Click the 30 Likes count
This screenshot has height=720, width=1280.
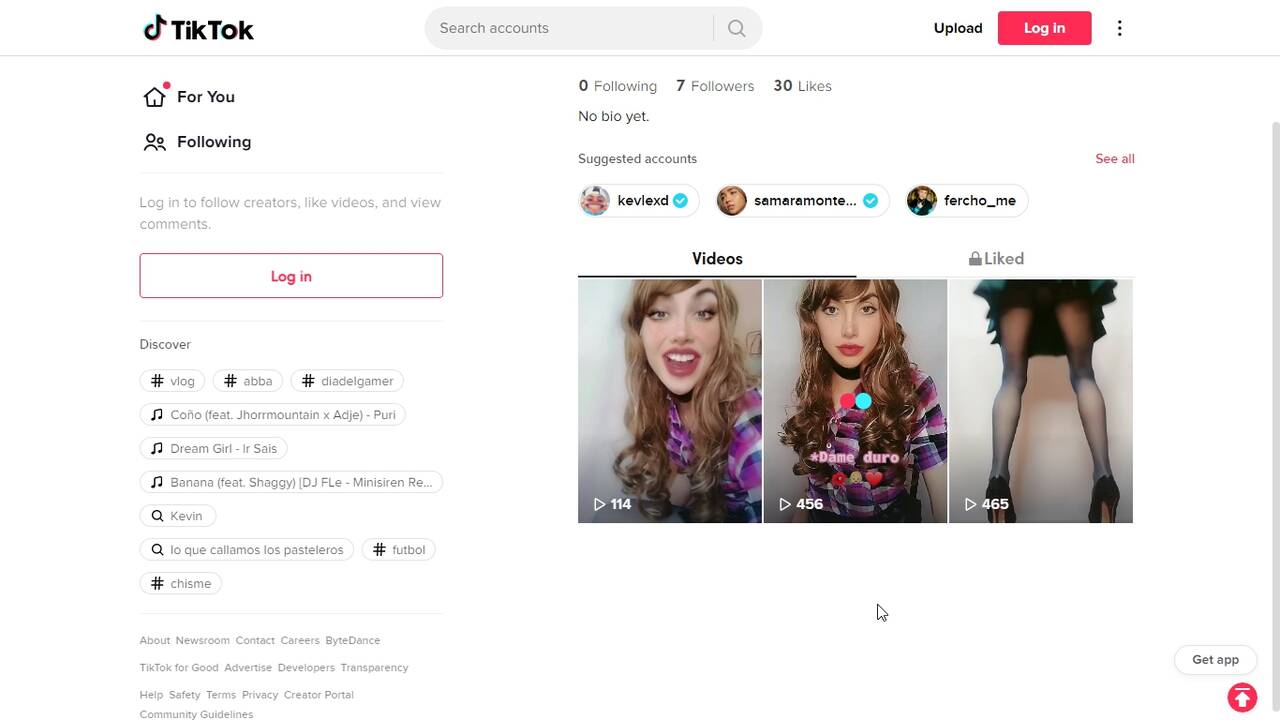(x=802, y=86)
